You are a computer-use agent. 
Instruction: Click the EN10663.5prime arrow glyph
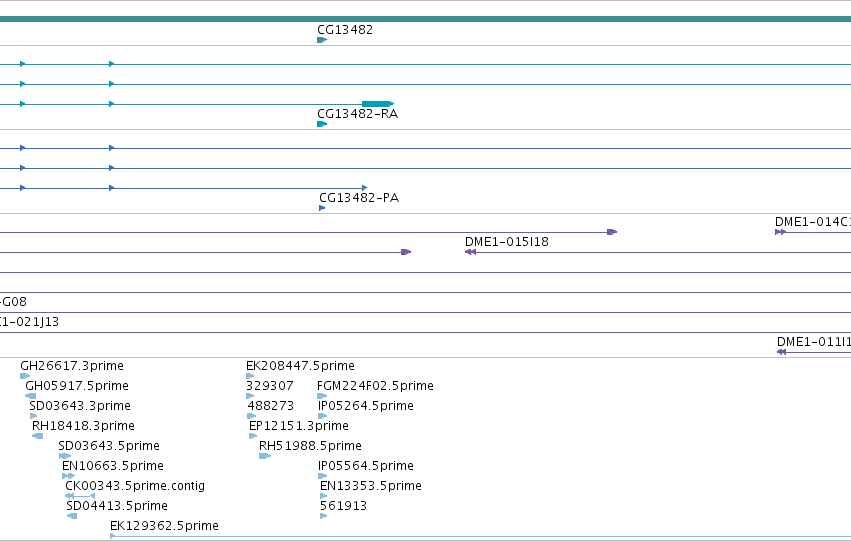68,476
